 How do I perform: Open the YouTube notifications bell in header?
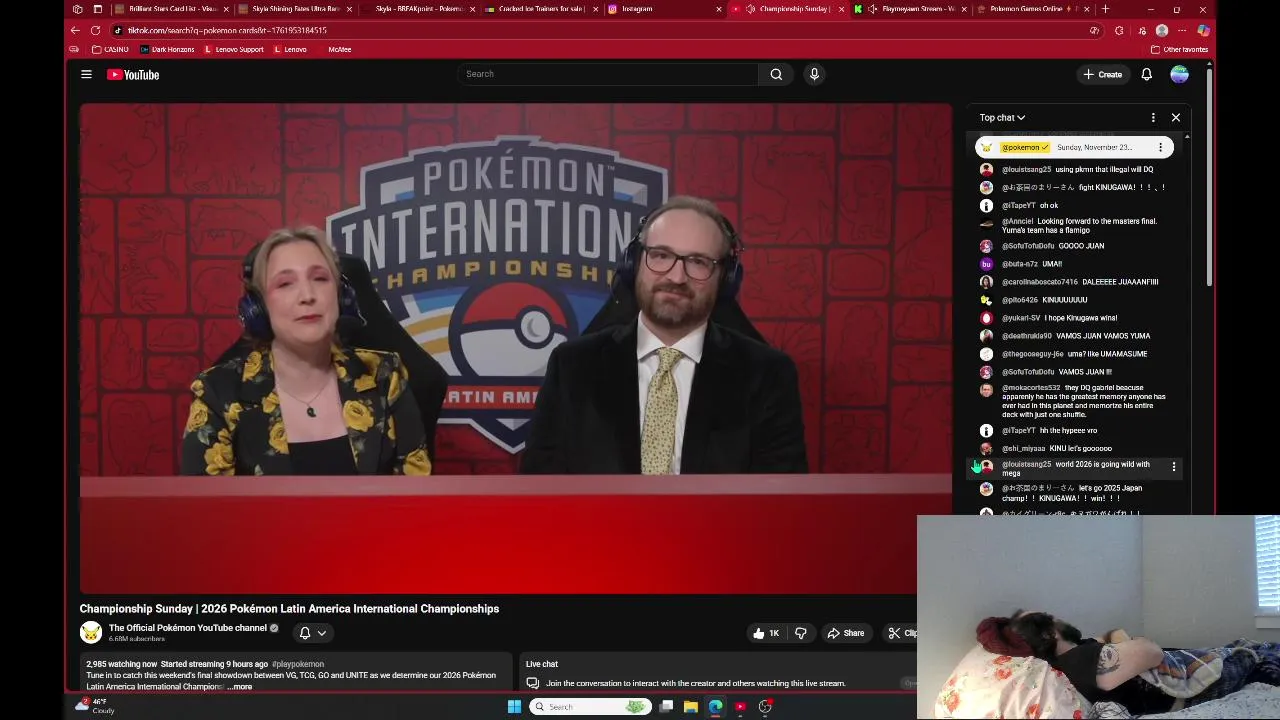(x=1147, y=74)
